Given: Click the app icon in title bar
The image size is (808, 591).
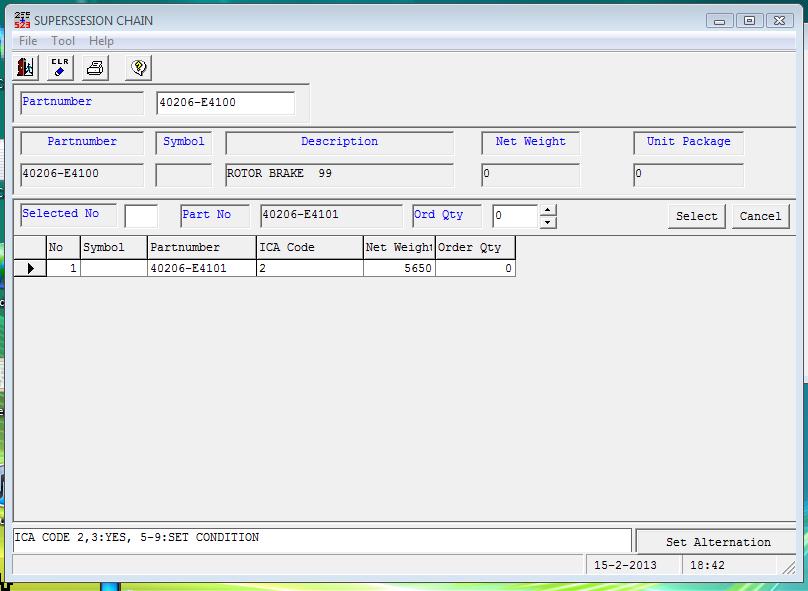Looking at the screenshot, I should point(22,20).
